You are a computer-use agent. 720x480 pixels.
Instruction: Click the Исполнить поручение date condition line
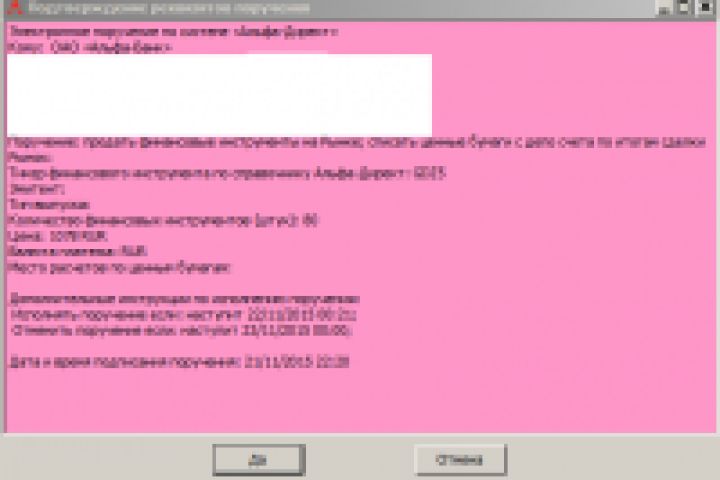point(183,315)
